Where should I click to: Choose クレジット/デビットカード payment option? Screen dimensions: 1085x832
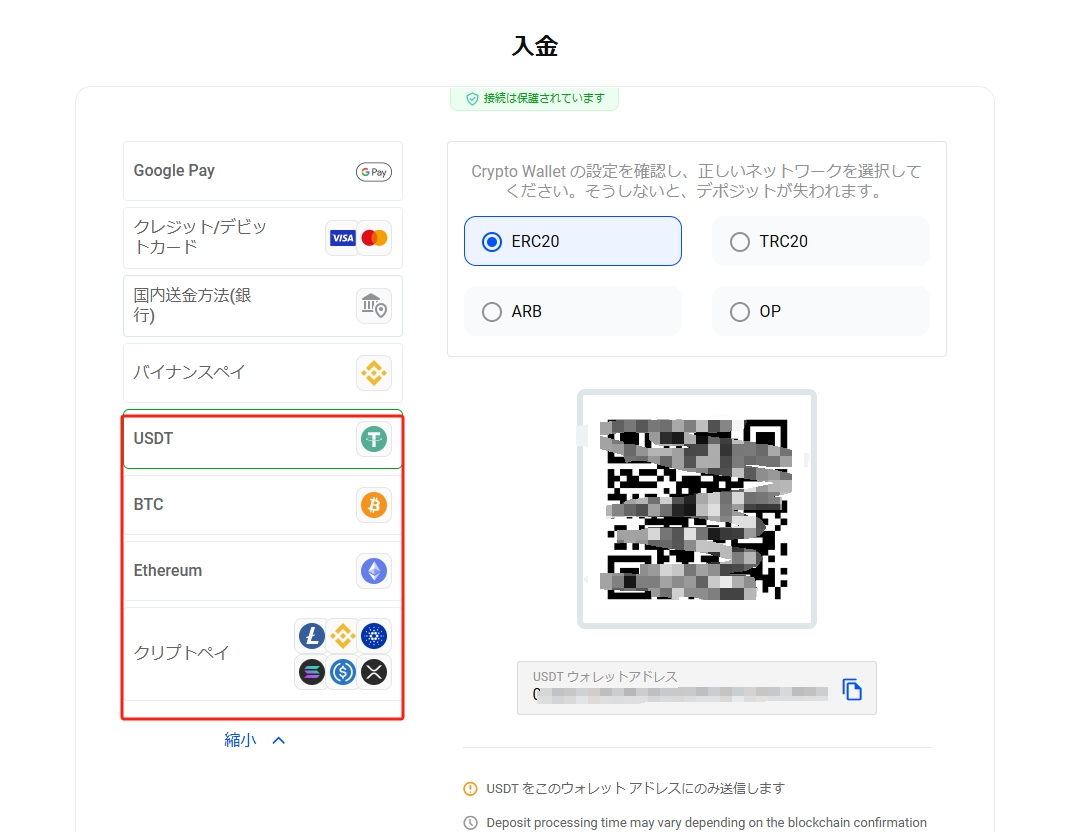pyautogui.click(x=200, y=238)
